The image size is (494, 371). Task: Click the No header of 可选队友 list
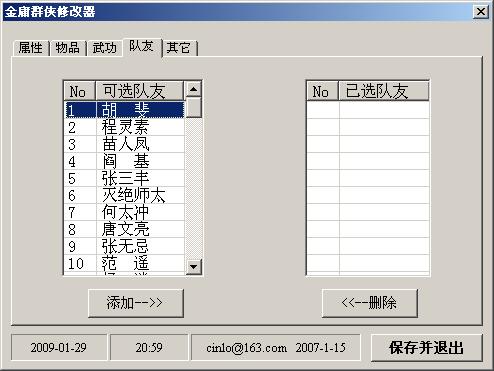click(80, 91)
